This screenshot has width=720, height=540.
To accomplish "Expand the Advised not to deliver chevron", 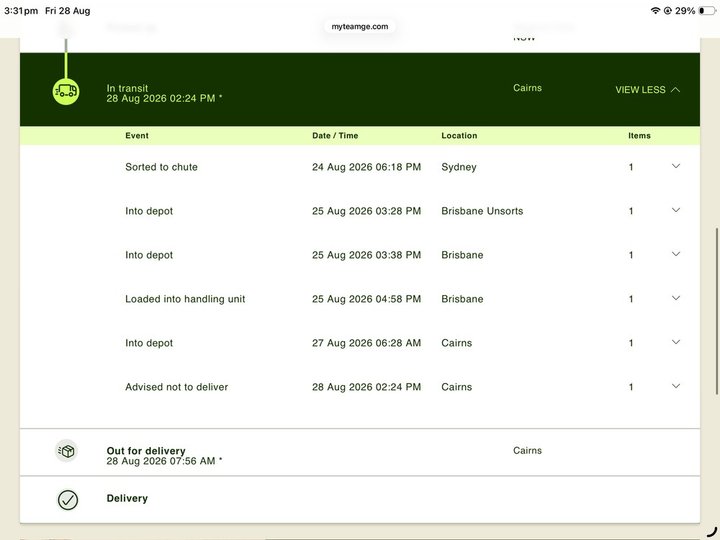I will pyautogui.click(x=676, y=386).
